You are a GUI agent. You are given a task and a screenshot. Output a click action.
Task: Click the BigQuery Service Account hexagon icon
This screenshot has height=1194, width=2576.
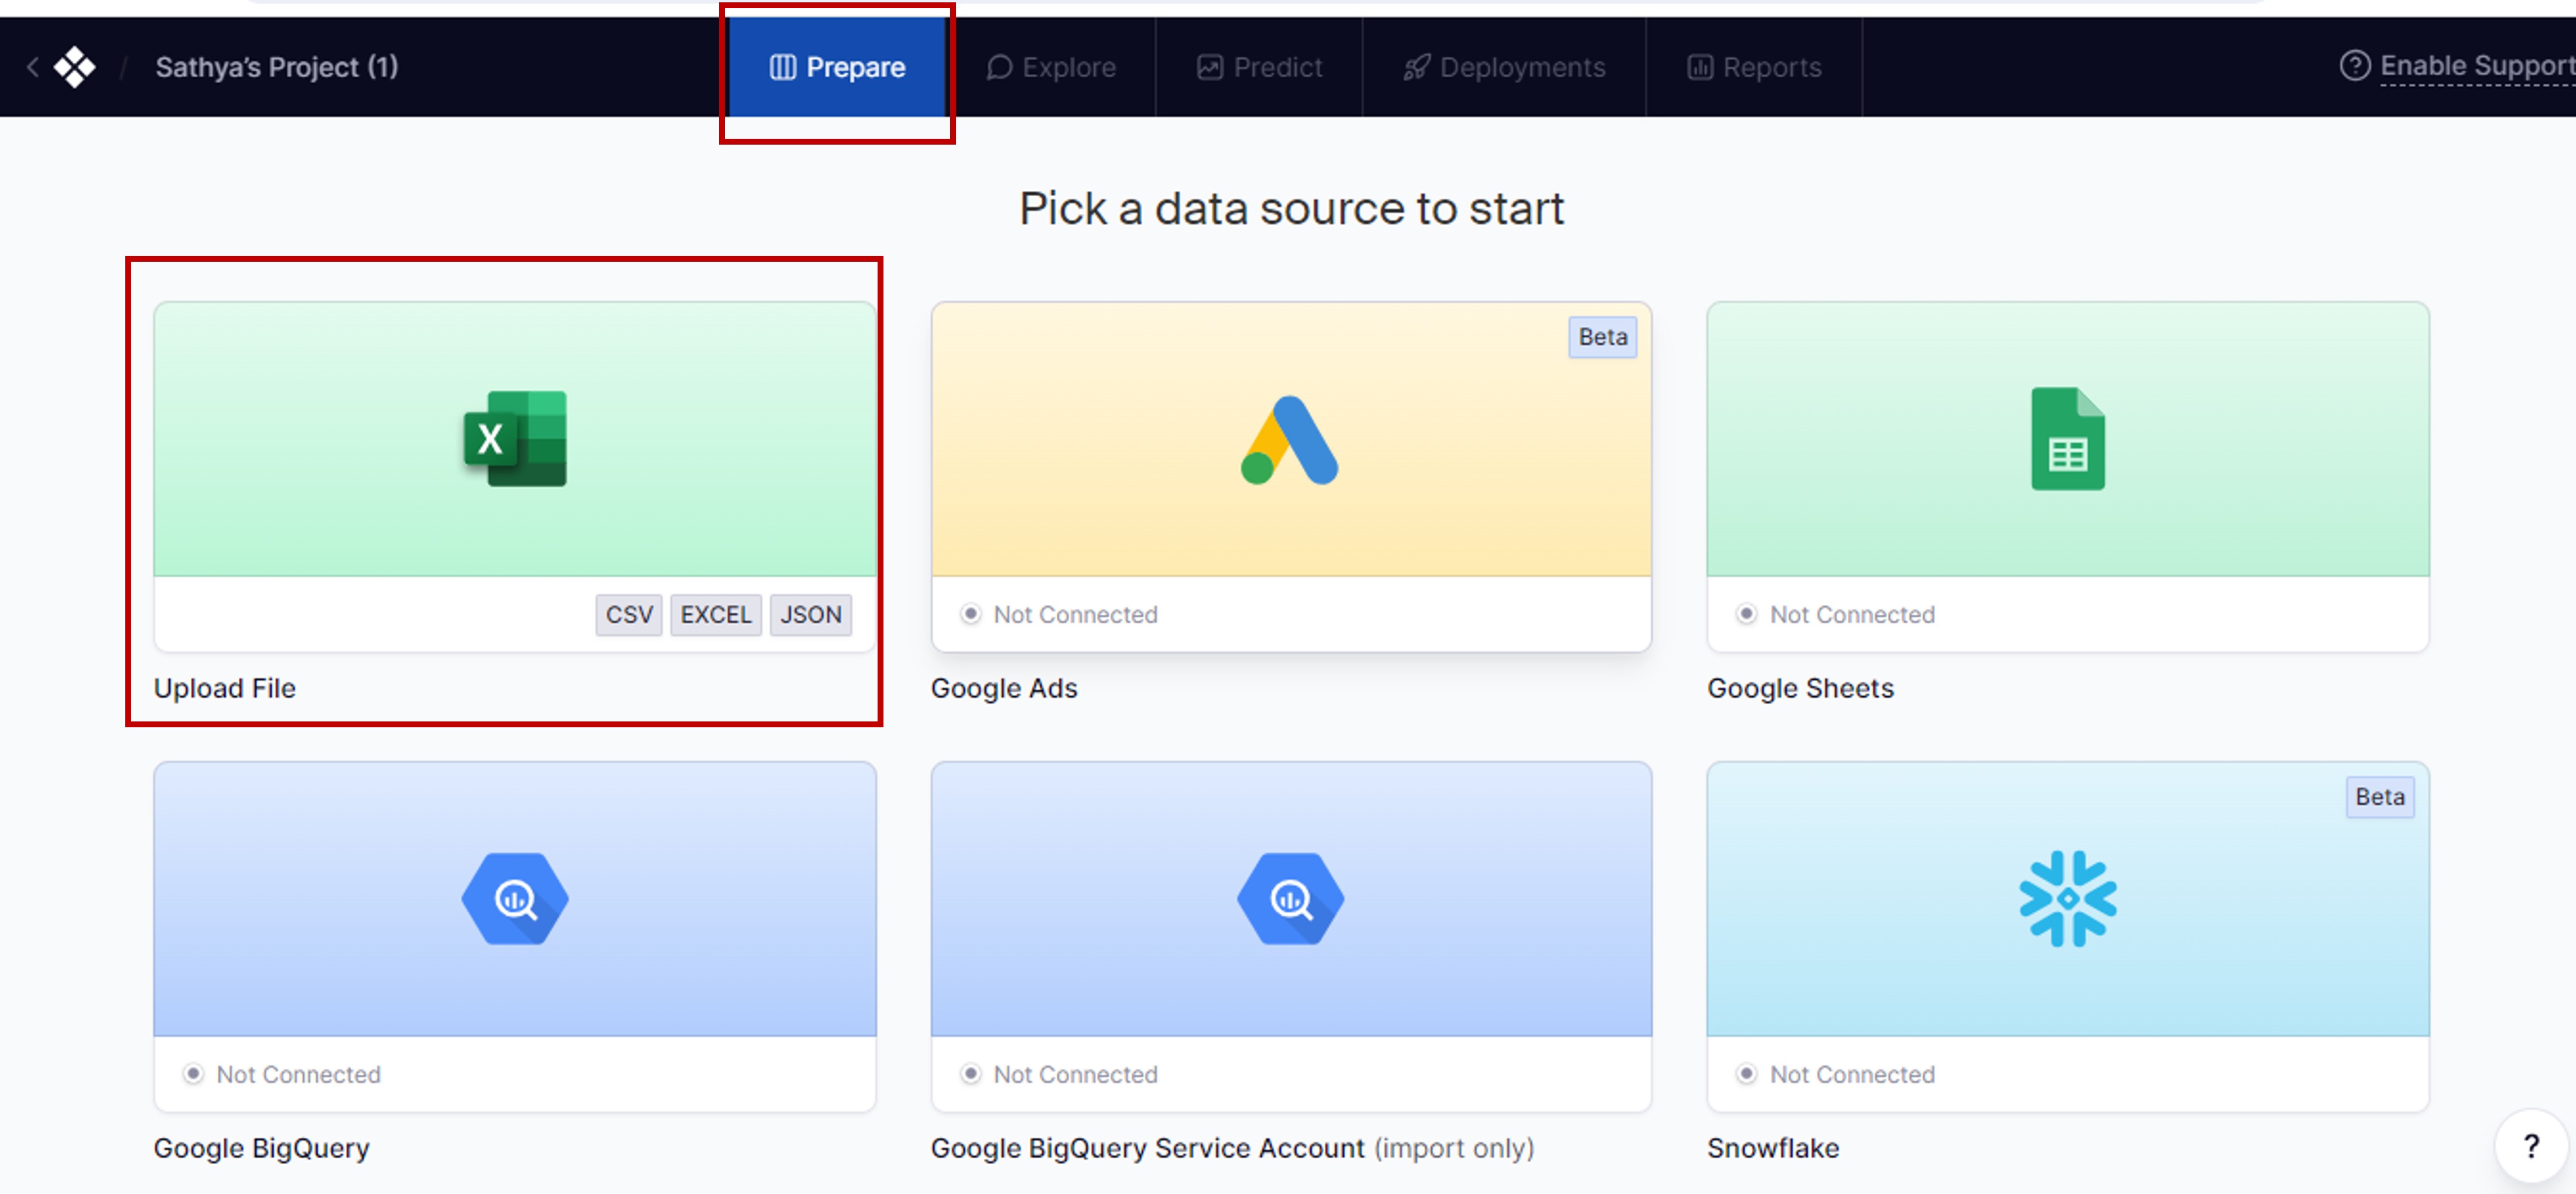(1290, 898)
